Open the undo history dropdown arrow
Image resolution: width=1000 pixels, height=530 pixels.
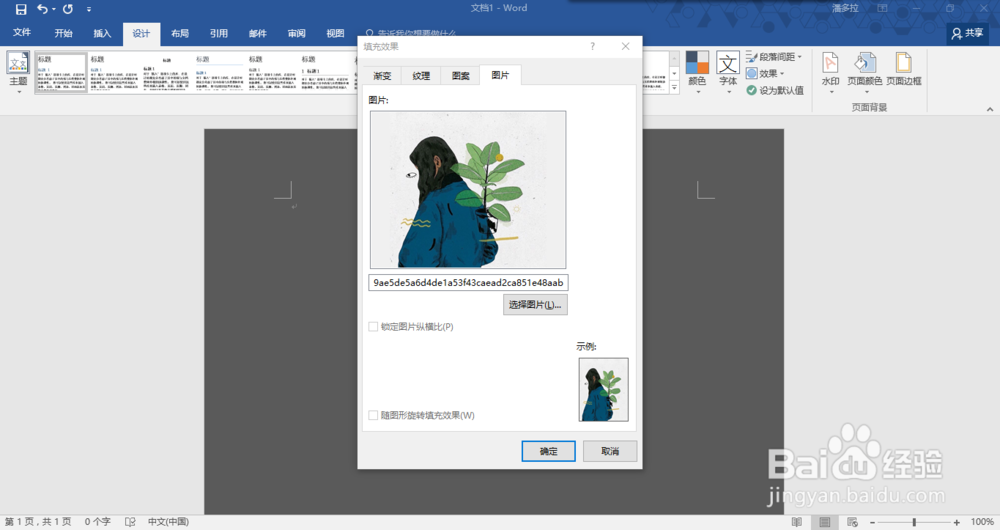pyautogui.click(x=54, y=9)
